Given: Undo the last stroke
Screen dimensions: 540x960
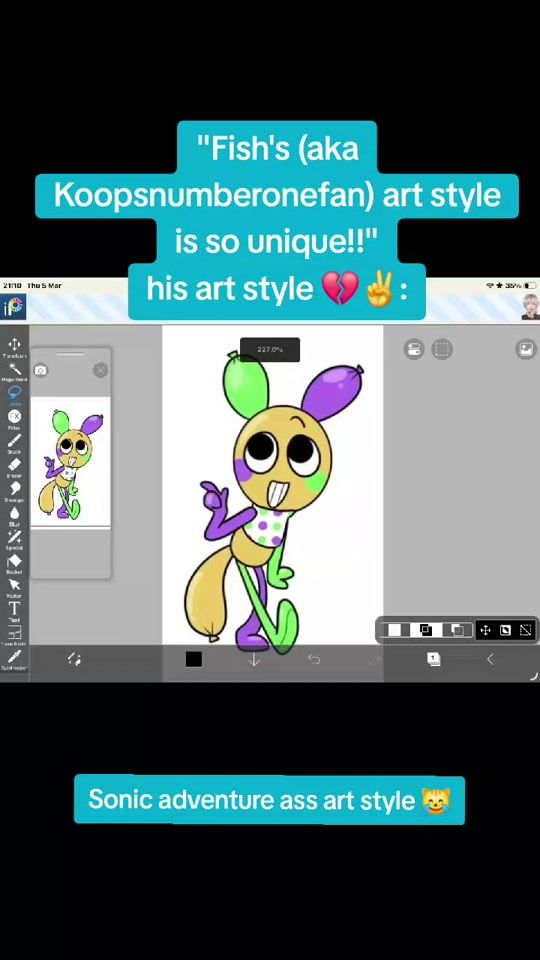Looking at the screenshot, I should [313, 659].
